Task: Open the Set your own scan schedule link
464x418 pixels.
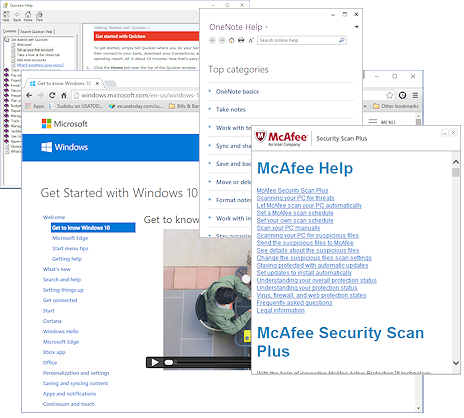Action: point(295,220)
